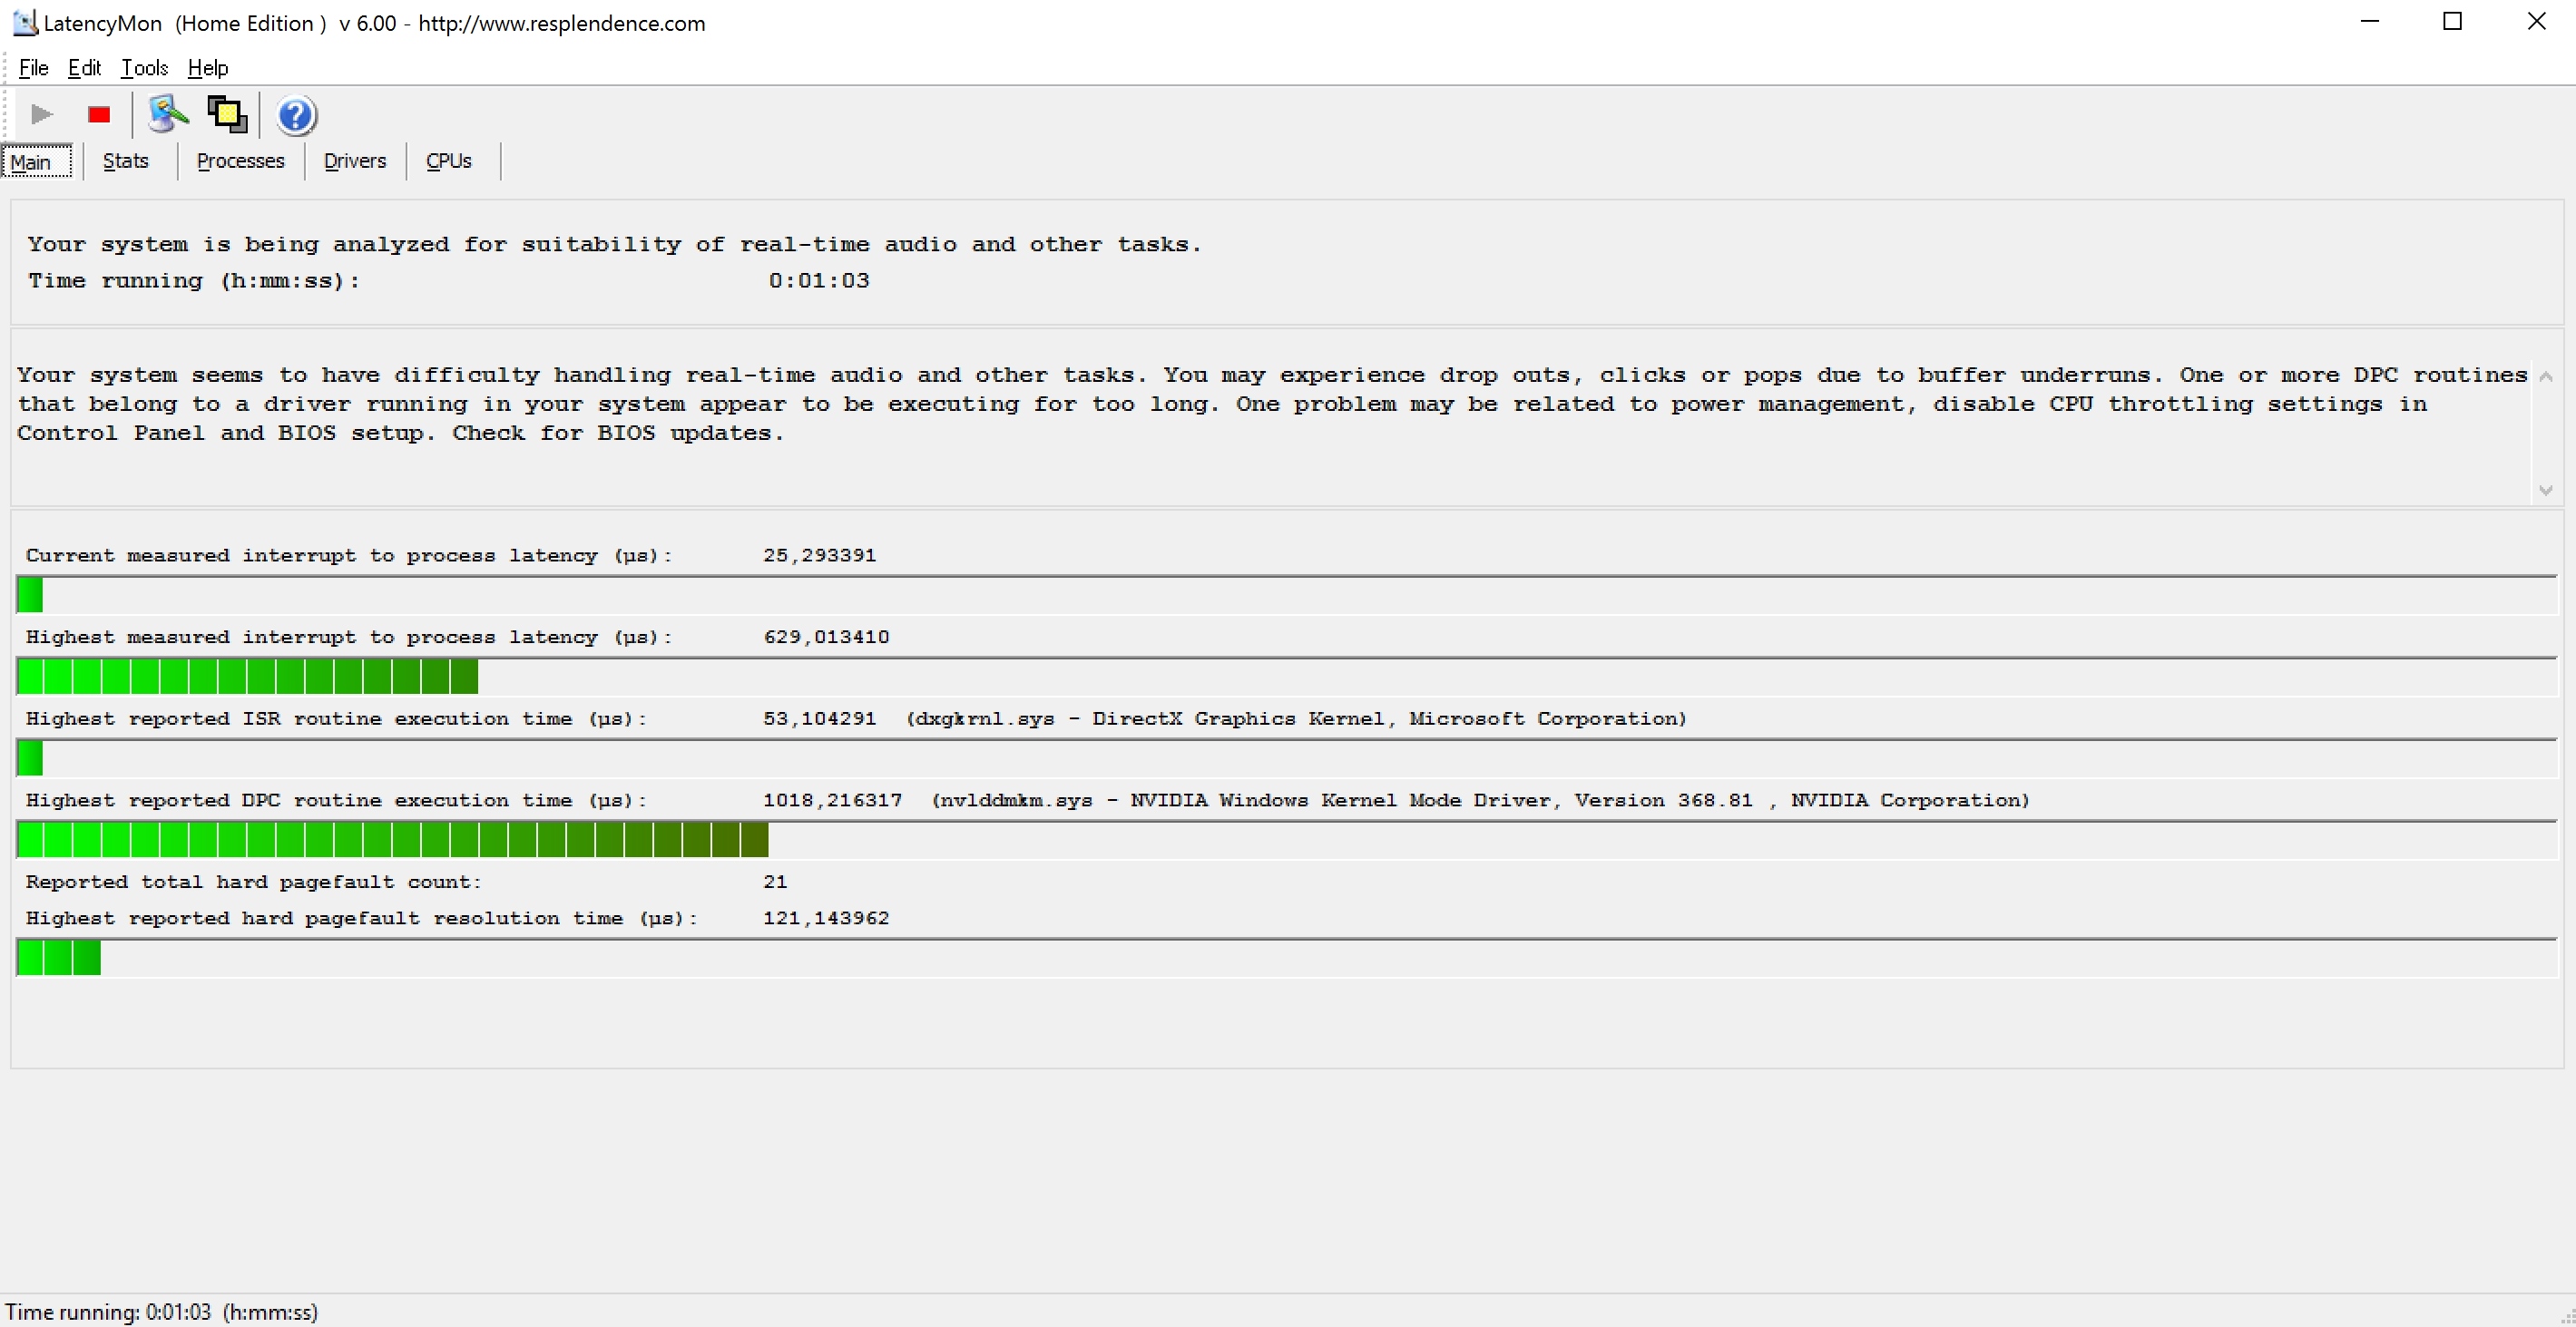Click the highest interrupt to process latency bar
The height and width of the screenshot is (1327, 2576).
tap(1286, 677)
